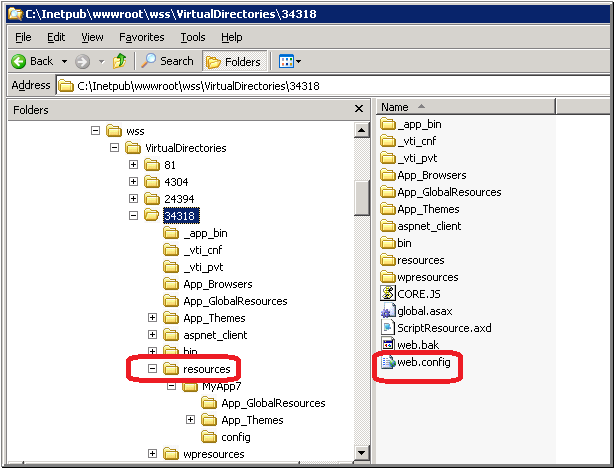Expand App_Themes under 34318 in tree

[x=152, y=318]
